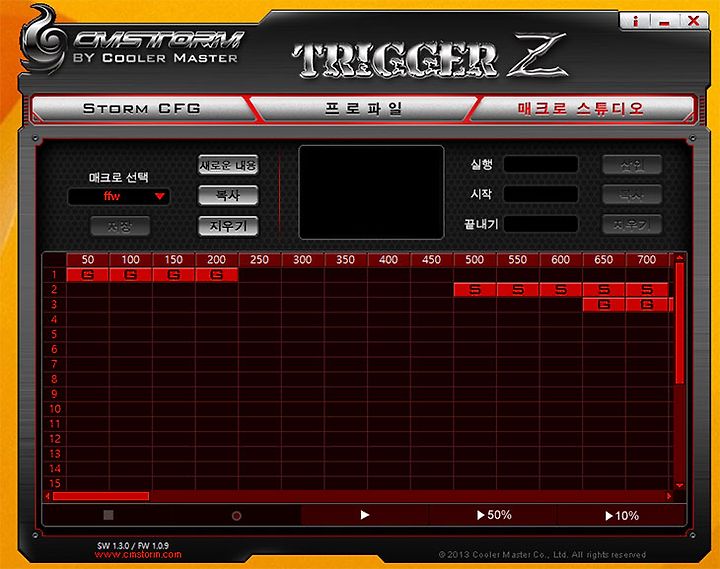Click the row number 5 label
720x569 pixels.
tap(54, 334)
